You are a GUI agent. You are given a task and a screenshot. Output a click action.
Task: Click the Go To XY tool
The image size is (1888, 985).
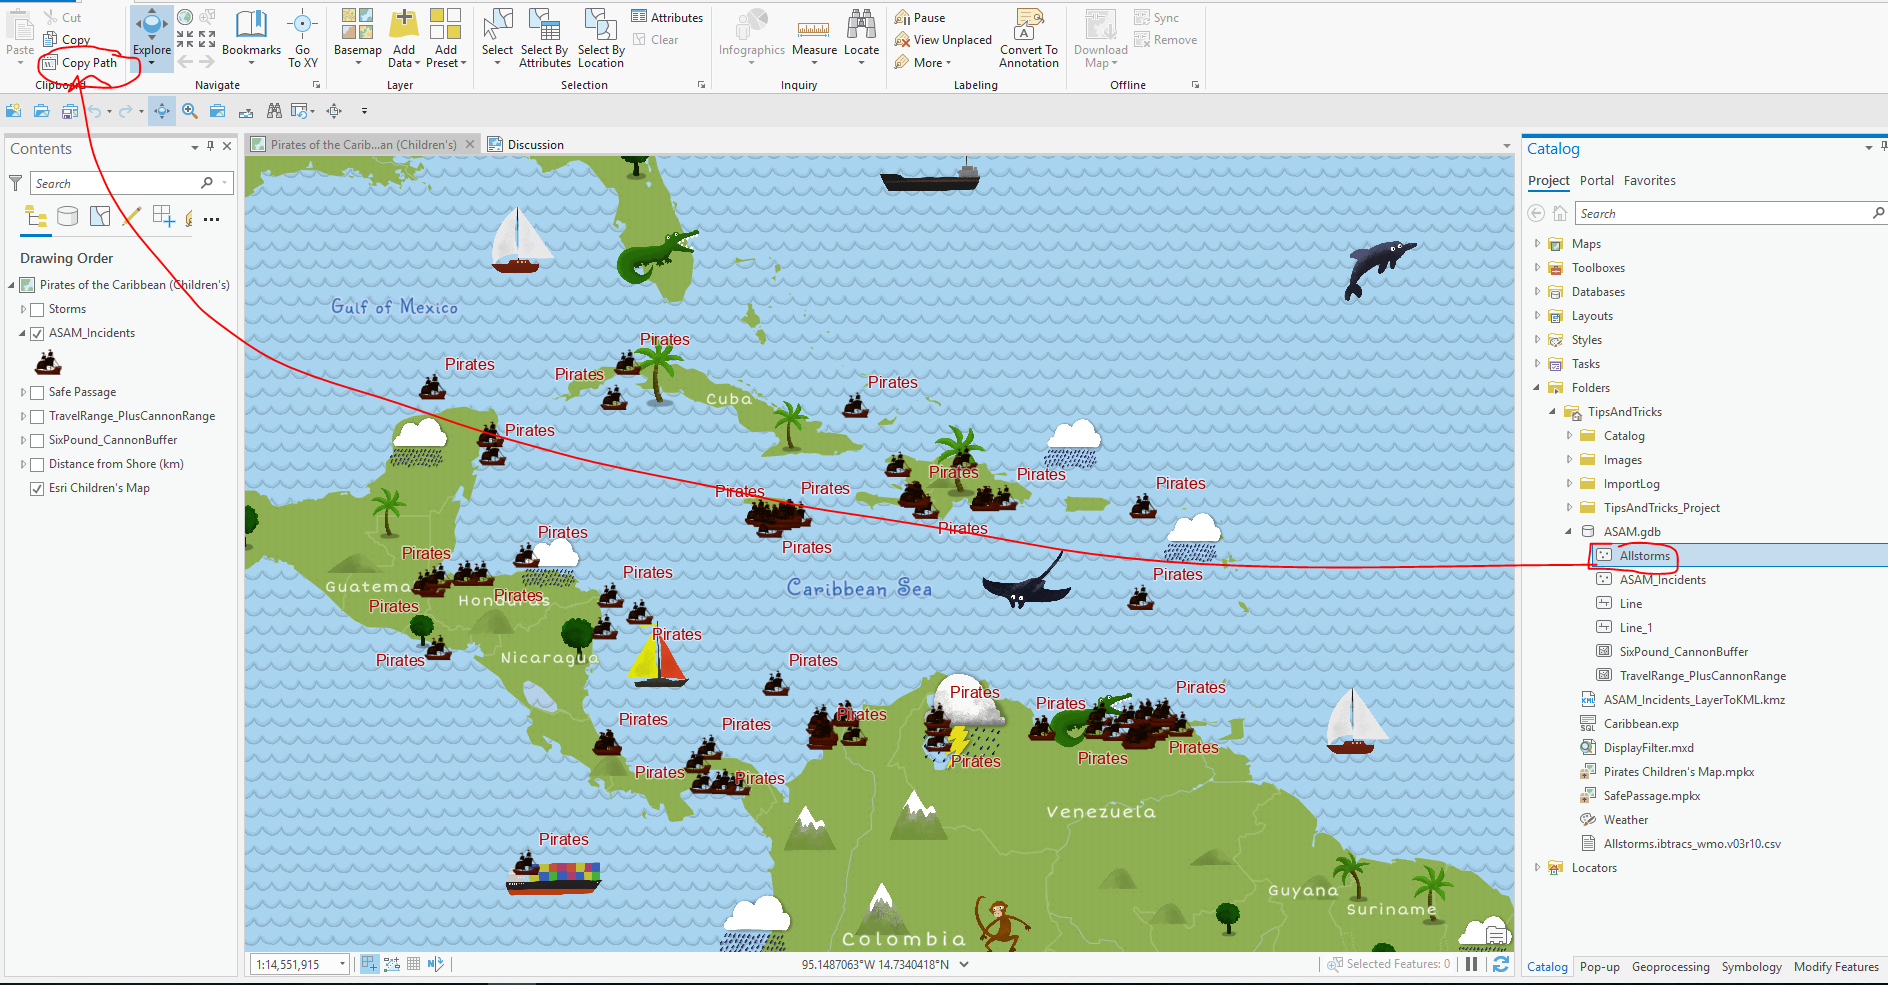tap(302, 38)
